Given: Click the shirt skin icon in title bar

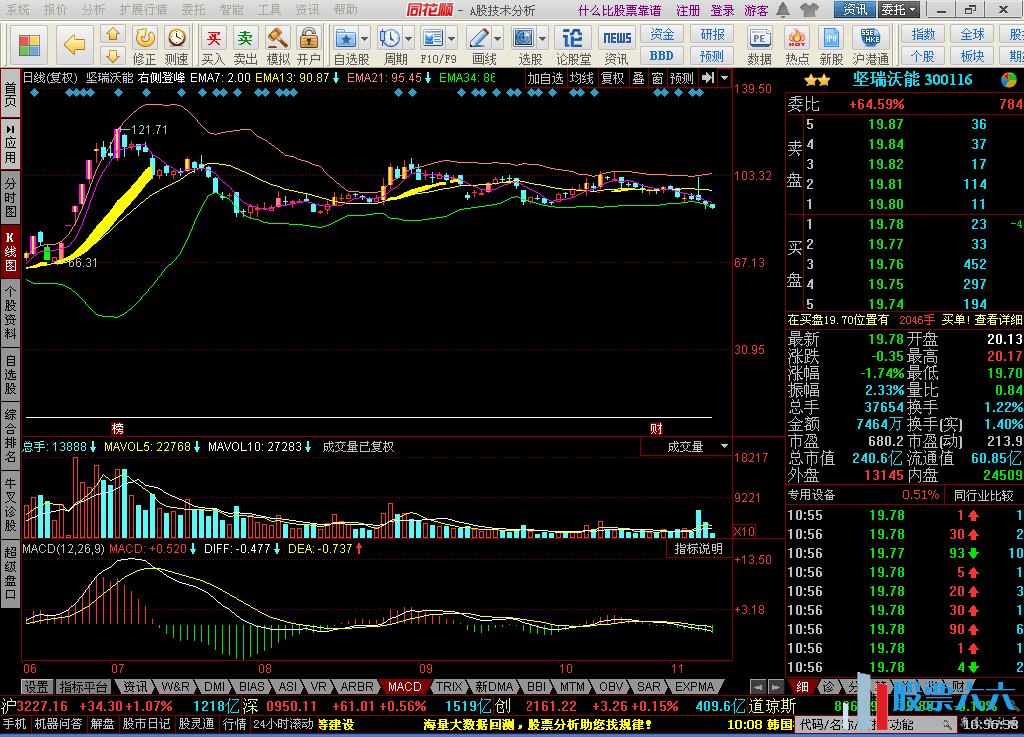Looking at the screenshot, I should tap(808, 10).
